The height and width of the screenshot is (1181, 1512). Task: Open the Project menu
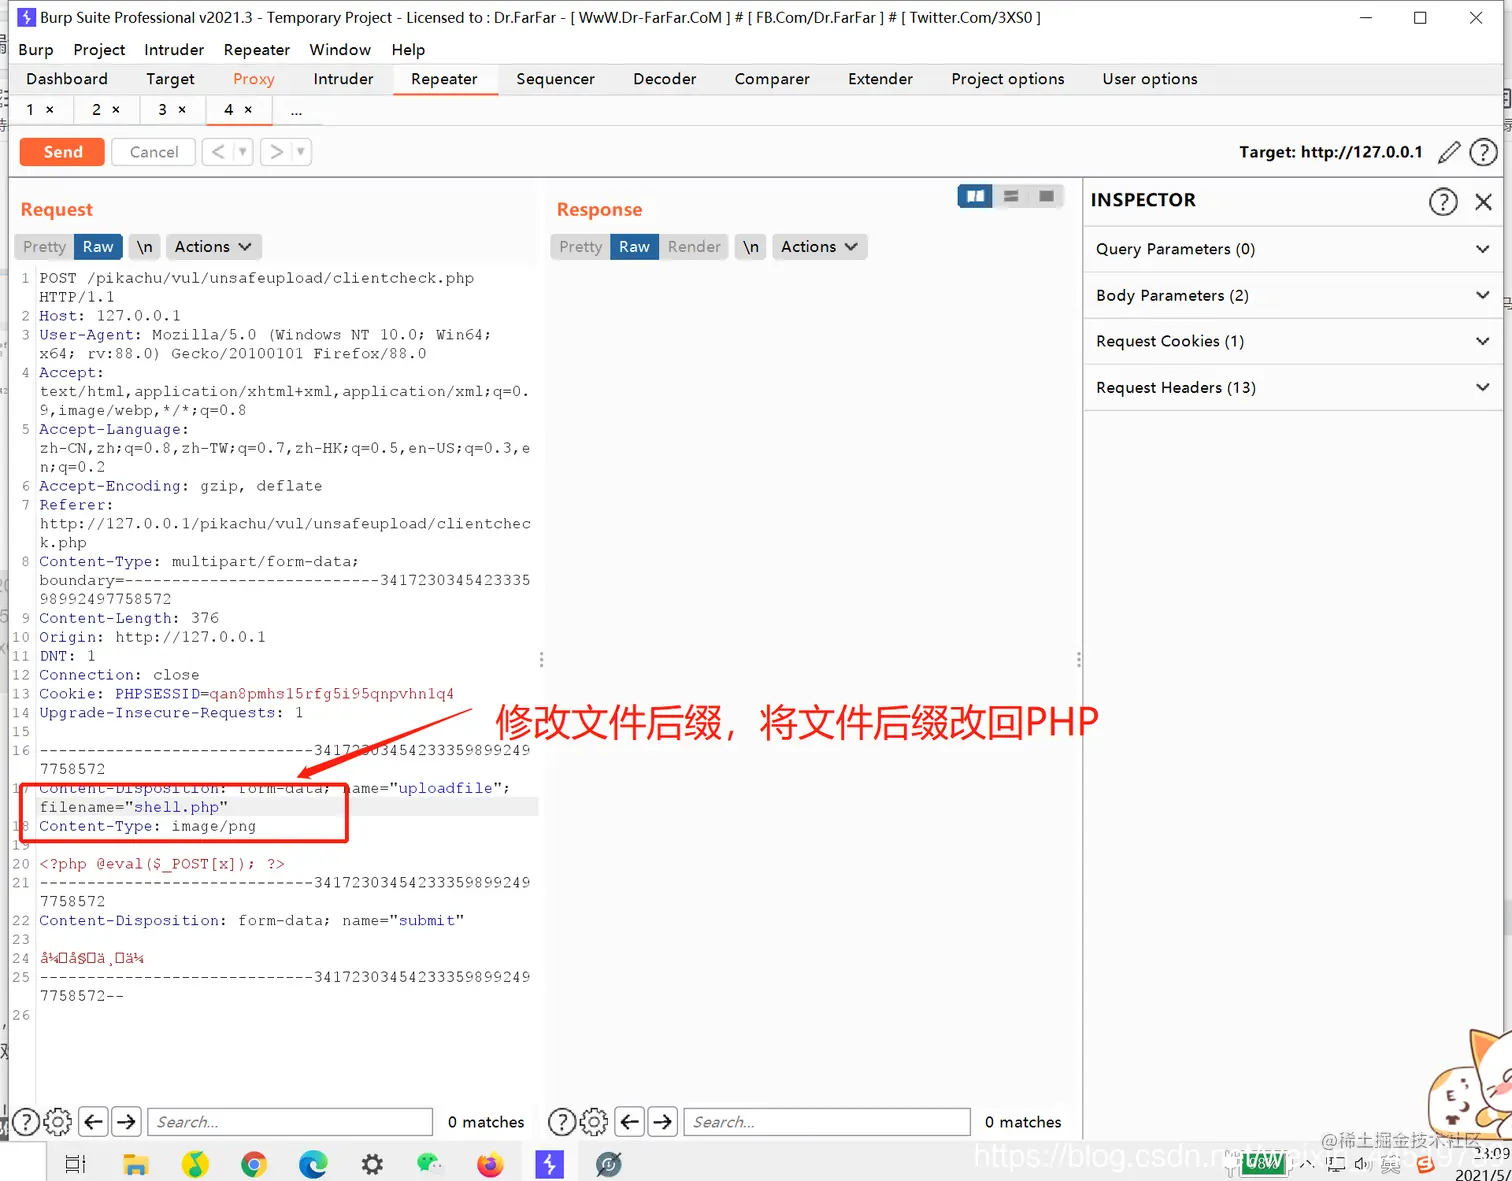click(99, 50)
